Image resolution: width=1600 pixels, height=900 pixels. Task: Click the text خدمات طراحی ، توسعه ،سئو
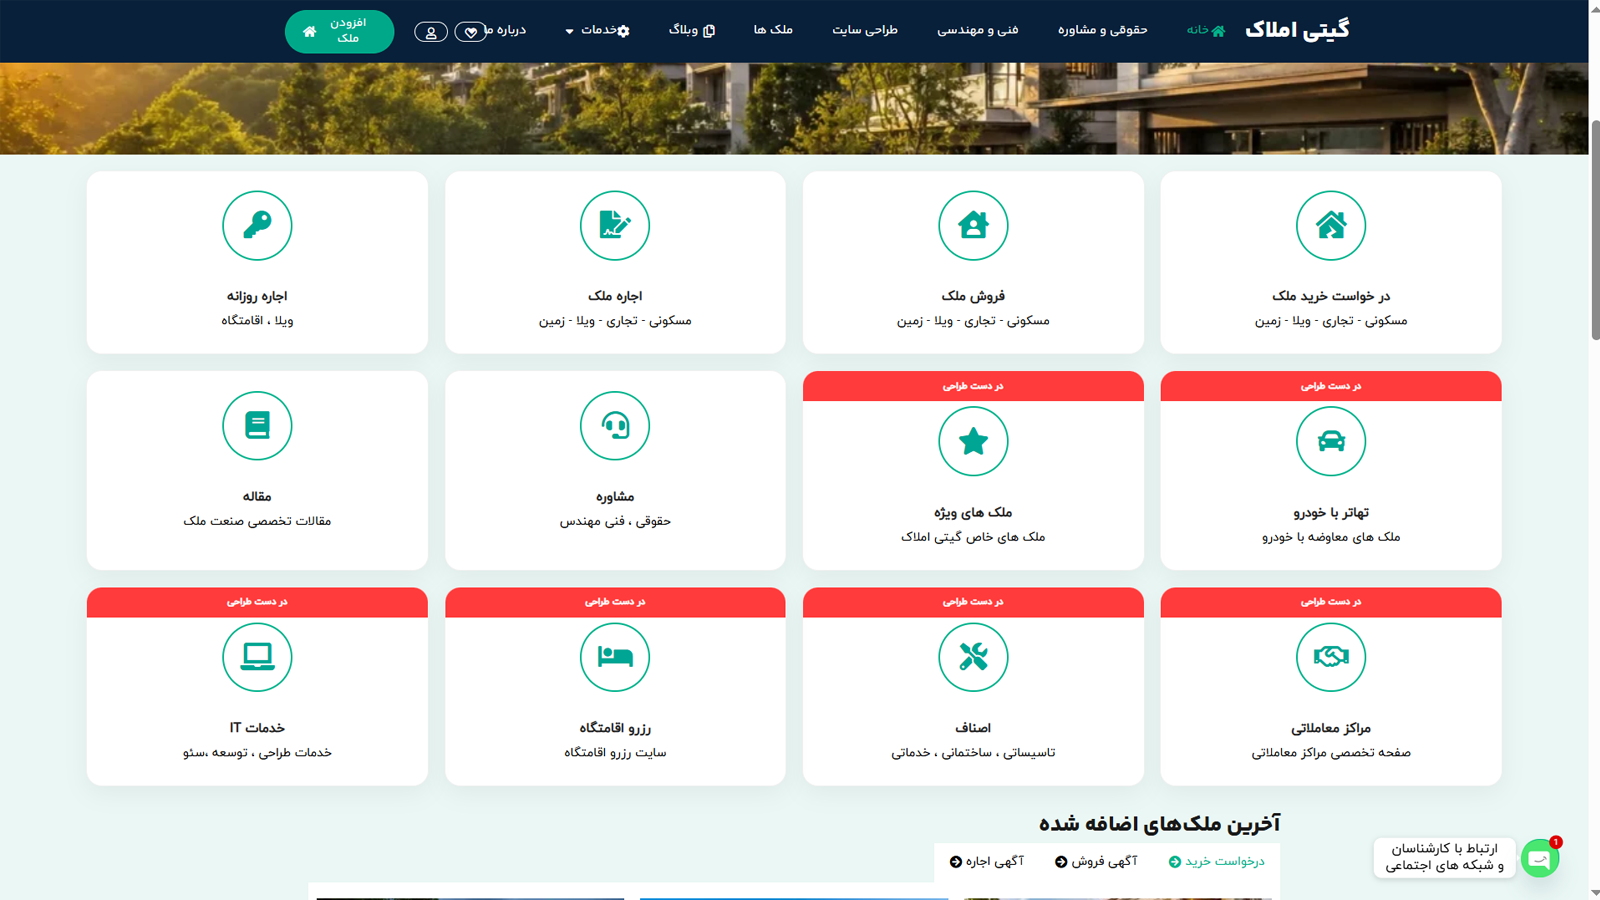point(257,753)
